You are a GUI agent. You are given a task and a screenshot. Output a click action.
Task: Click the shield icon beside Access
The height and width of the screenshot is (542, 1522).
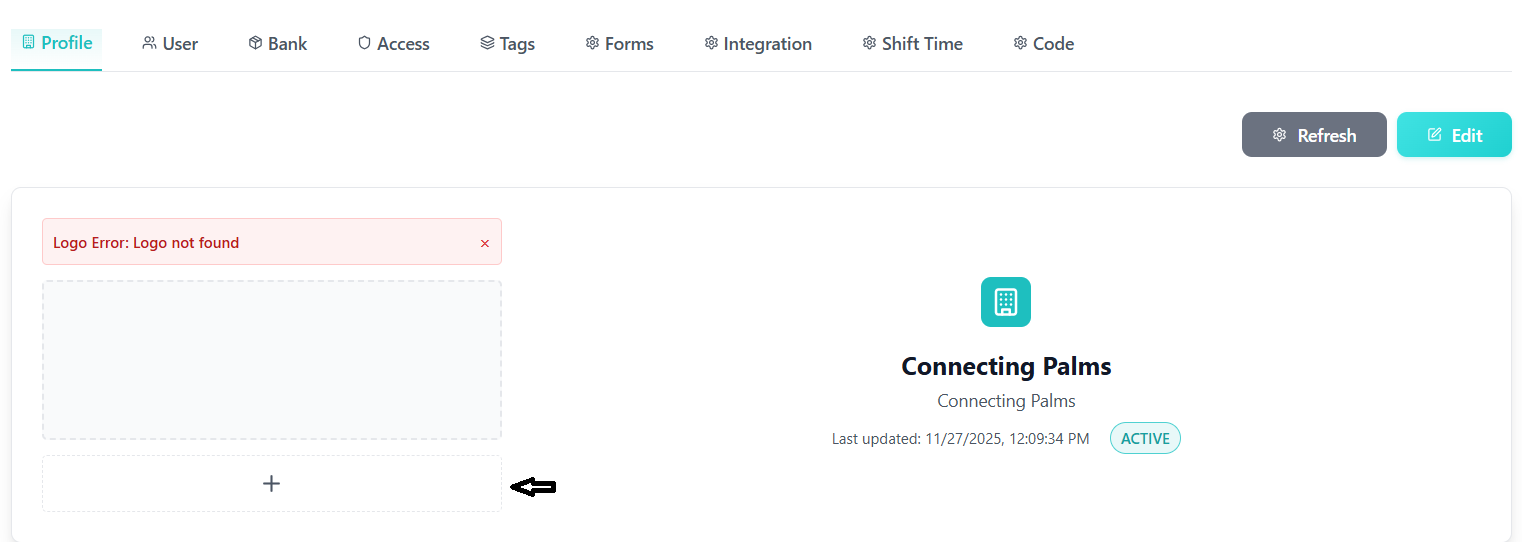pyautogui.click(x=364, y=43)
